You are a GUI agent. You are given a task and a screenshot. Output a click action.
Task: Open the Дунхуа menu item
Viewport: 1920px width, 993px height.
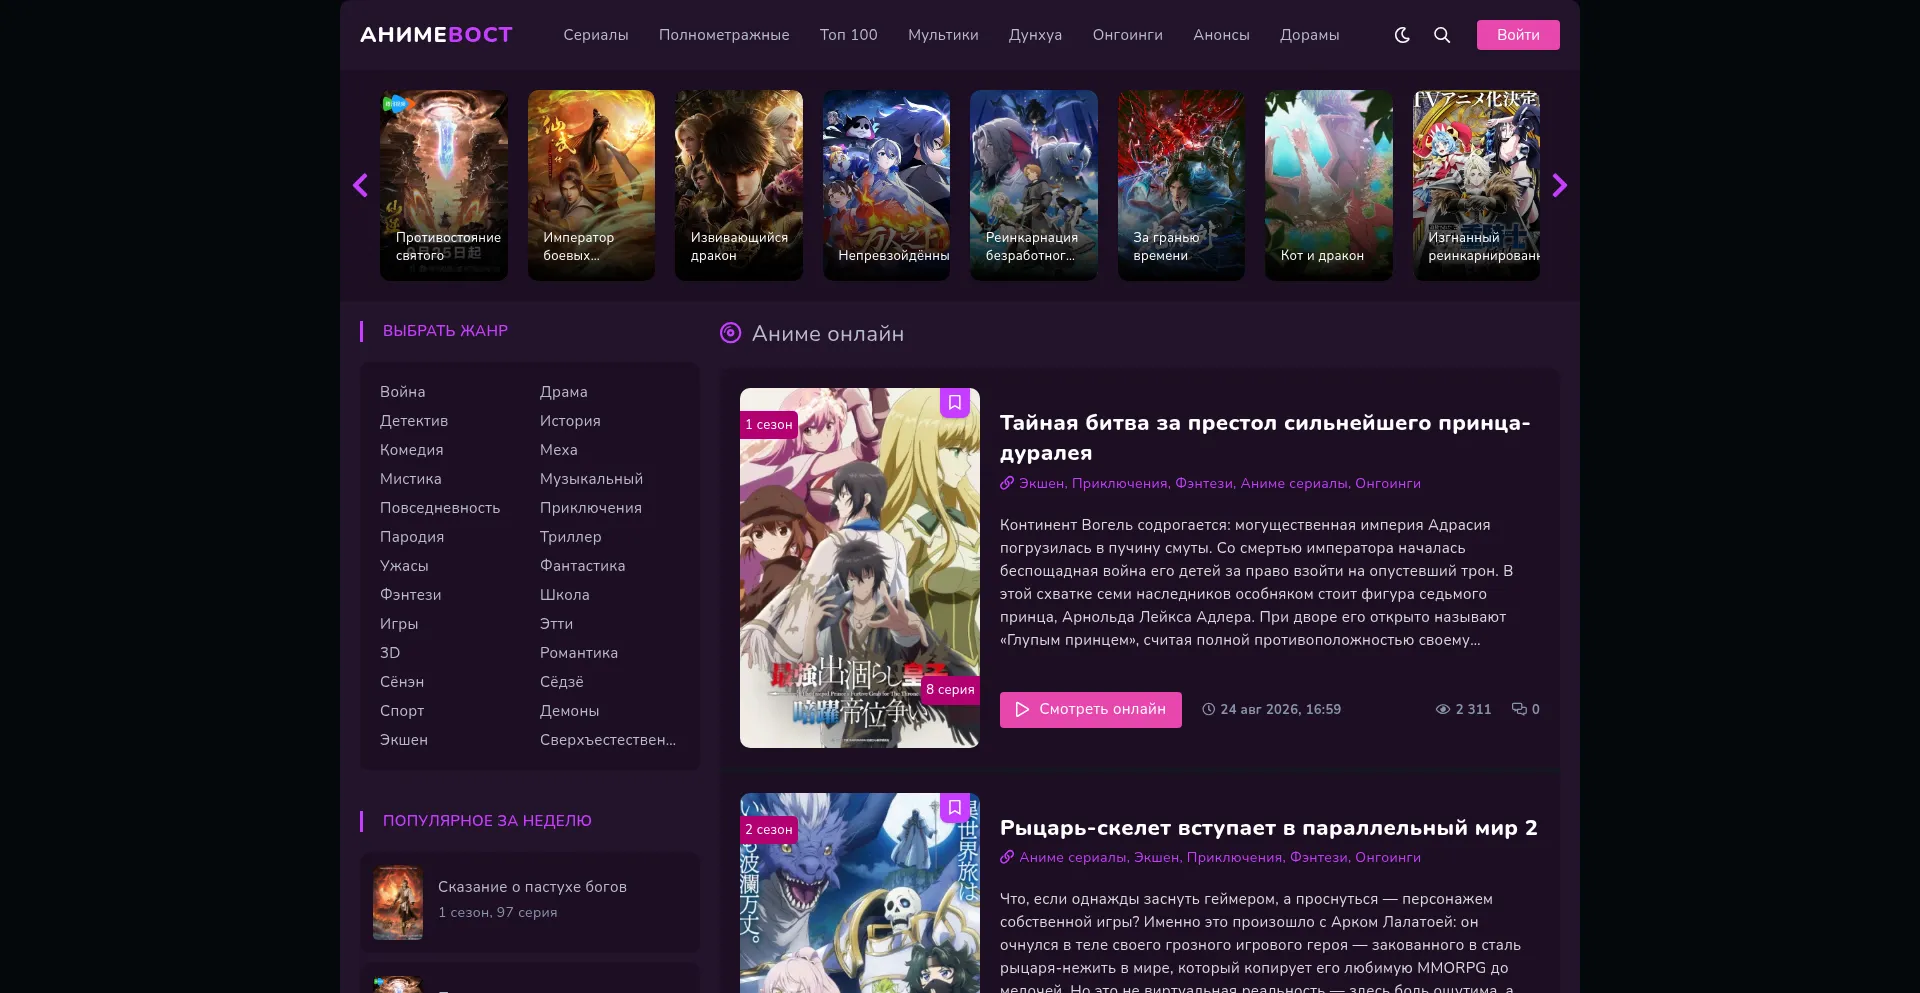1035,35
